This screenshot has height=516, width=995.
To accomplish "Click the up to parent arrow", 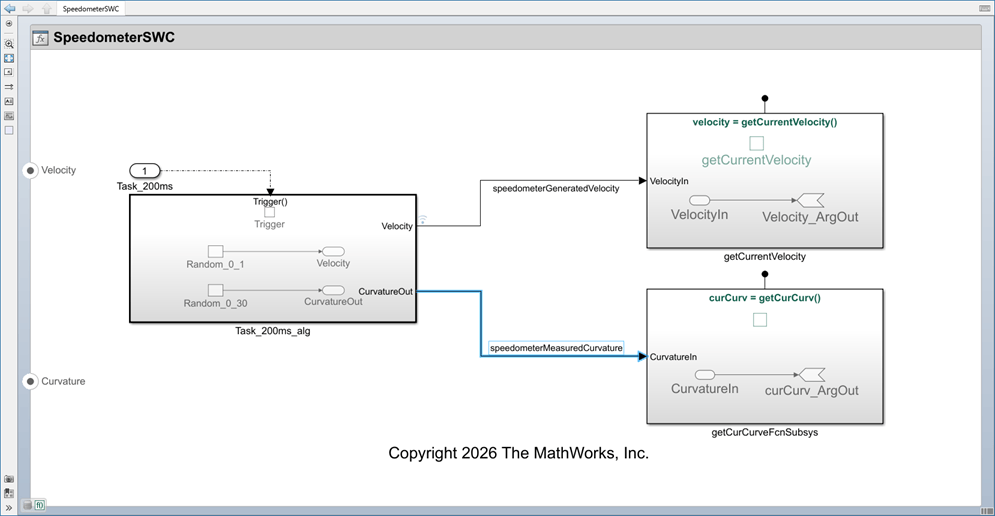I will 46,8.
